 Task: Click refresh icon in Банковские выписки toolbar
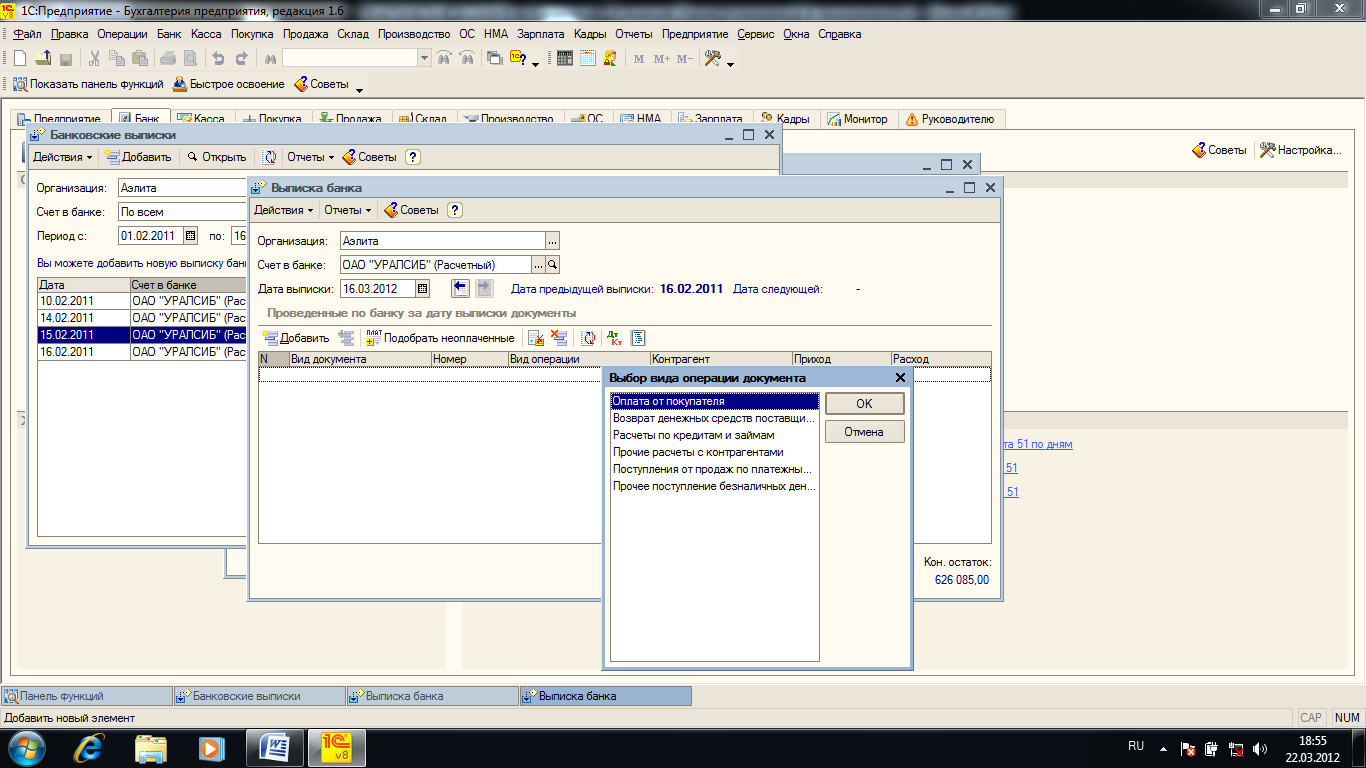point(269,157)
